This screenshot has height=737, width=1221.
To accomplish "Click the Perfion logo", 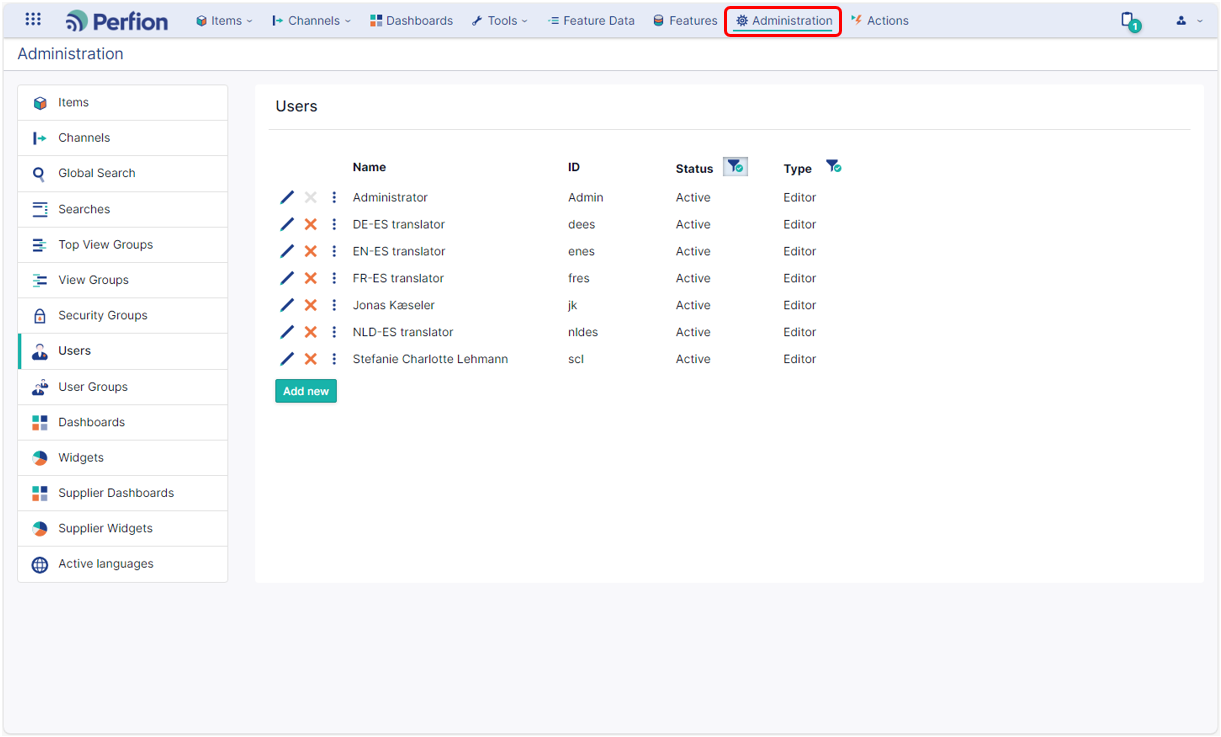I will point(116,20).
